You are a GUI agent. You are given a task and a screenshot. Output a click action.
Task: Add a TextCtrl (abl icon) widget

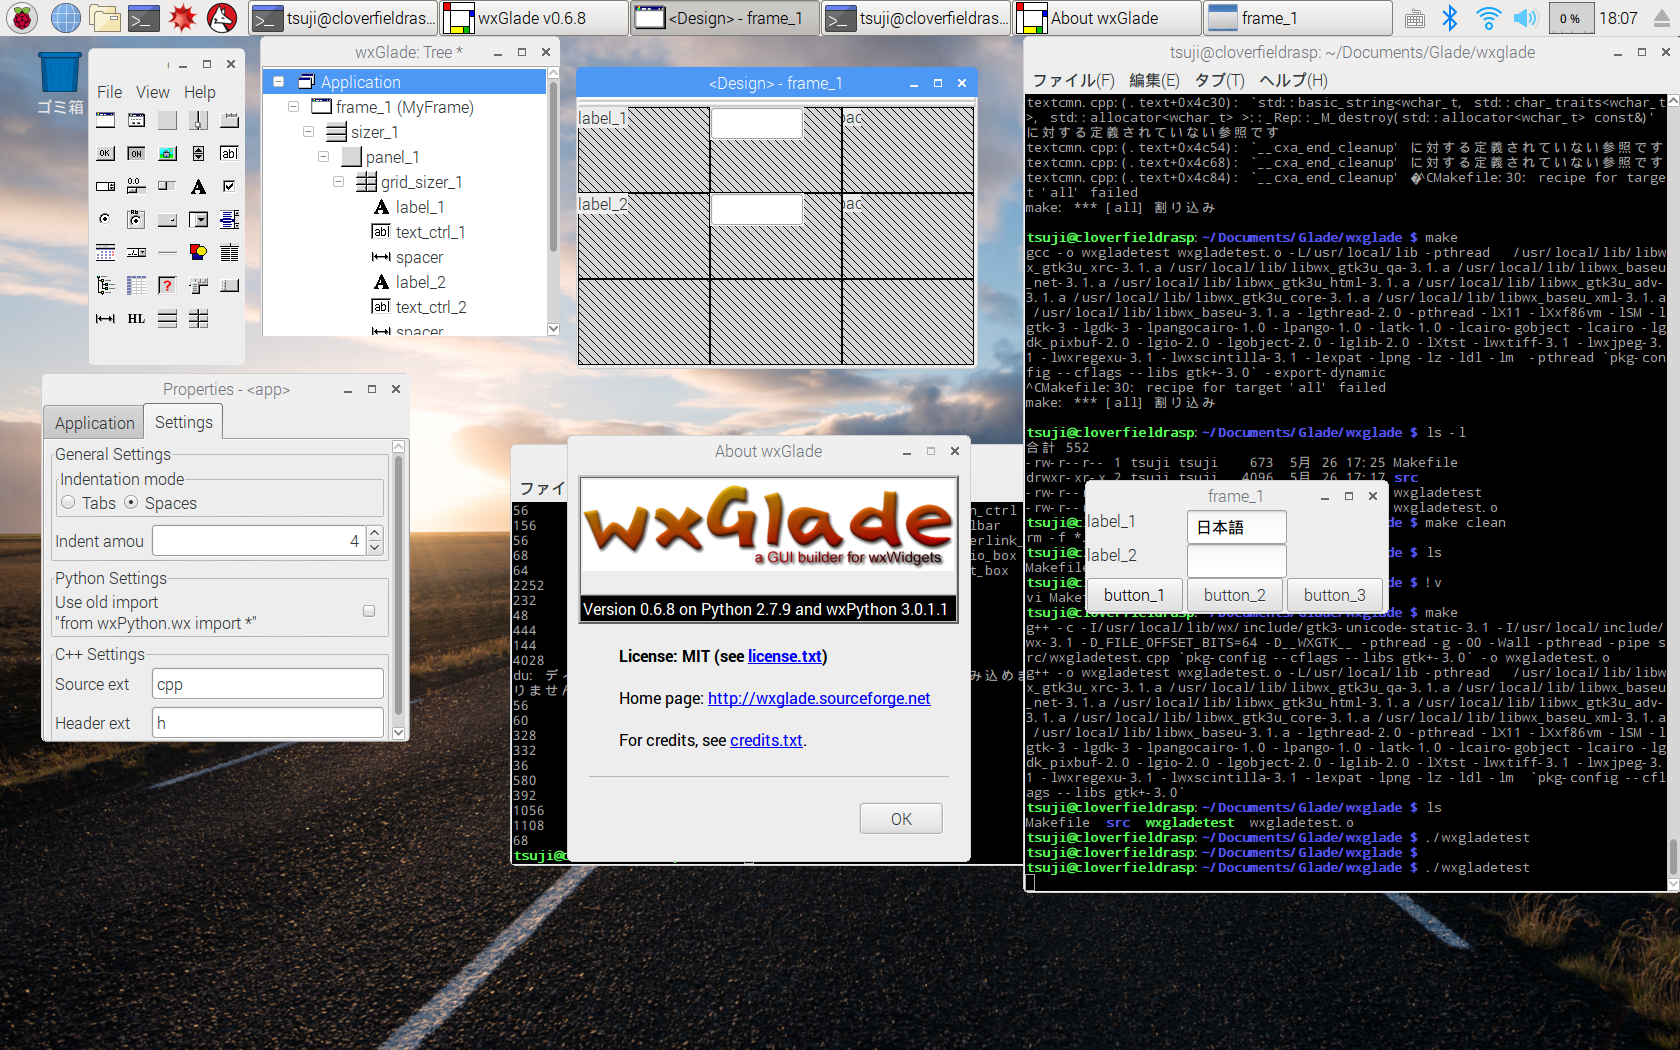[229, 154]
